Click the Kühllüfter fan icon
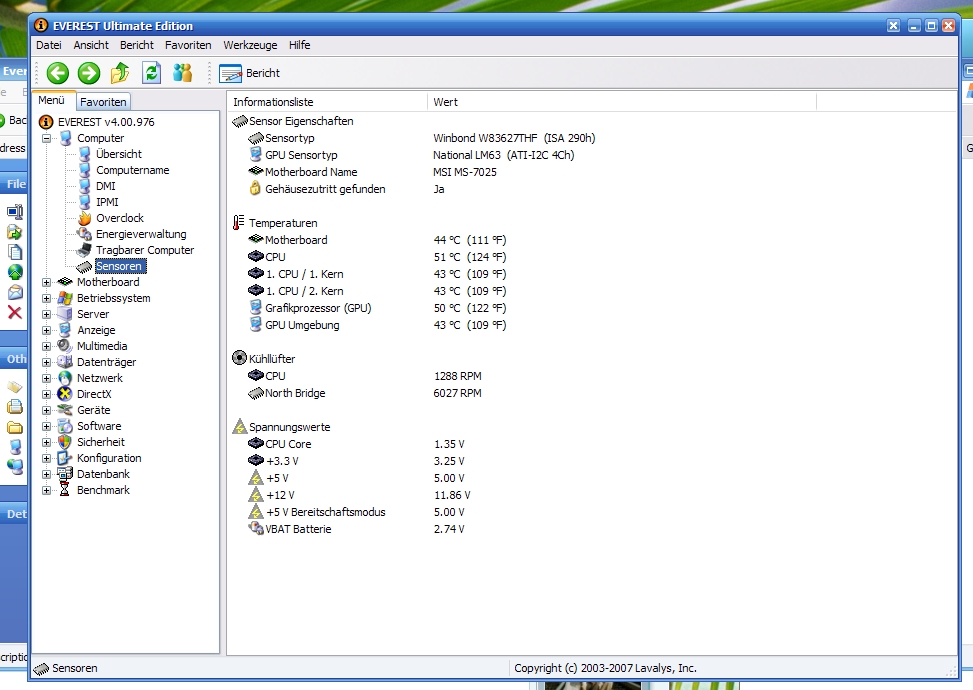 [240, 358]
